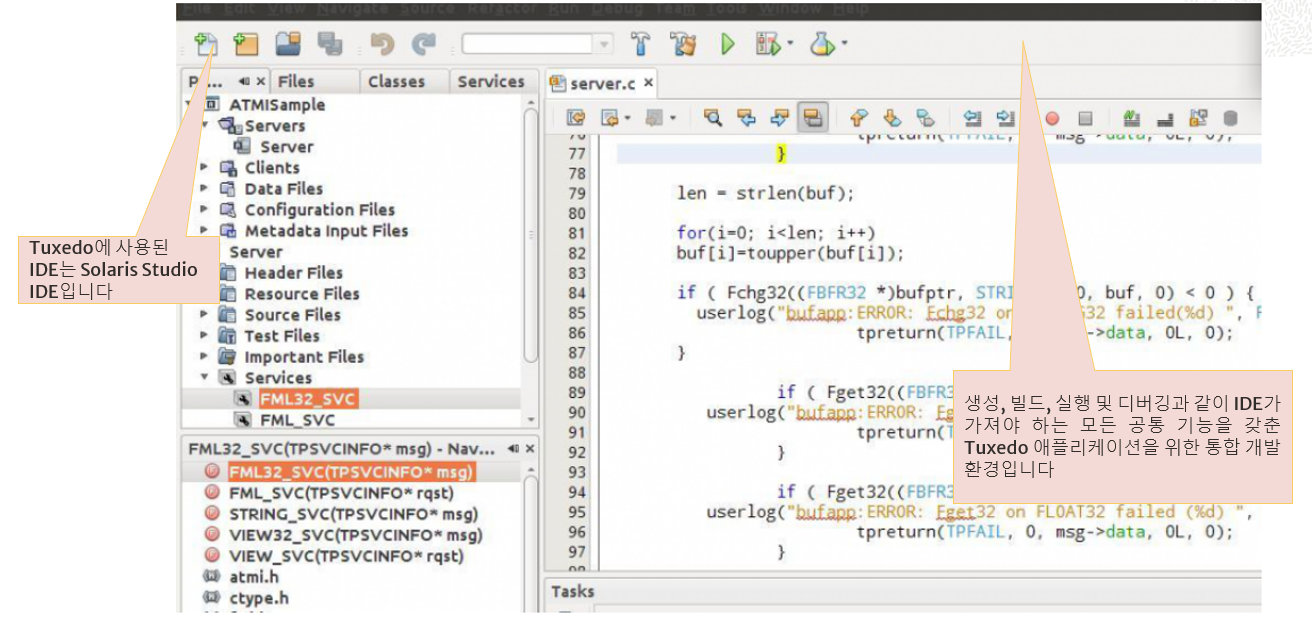Select the Resource Files folder

[x=302, y=293]
